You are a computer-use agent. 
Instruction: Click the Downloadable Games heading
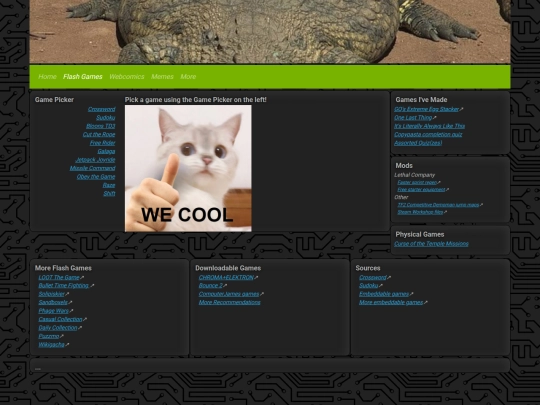[x=228, y=268]
